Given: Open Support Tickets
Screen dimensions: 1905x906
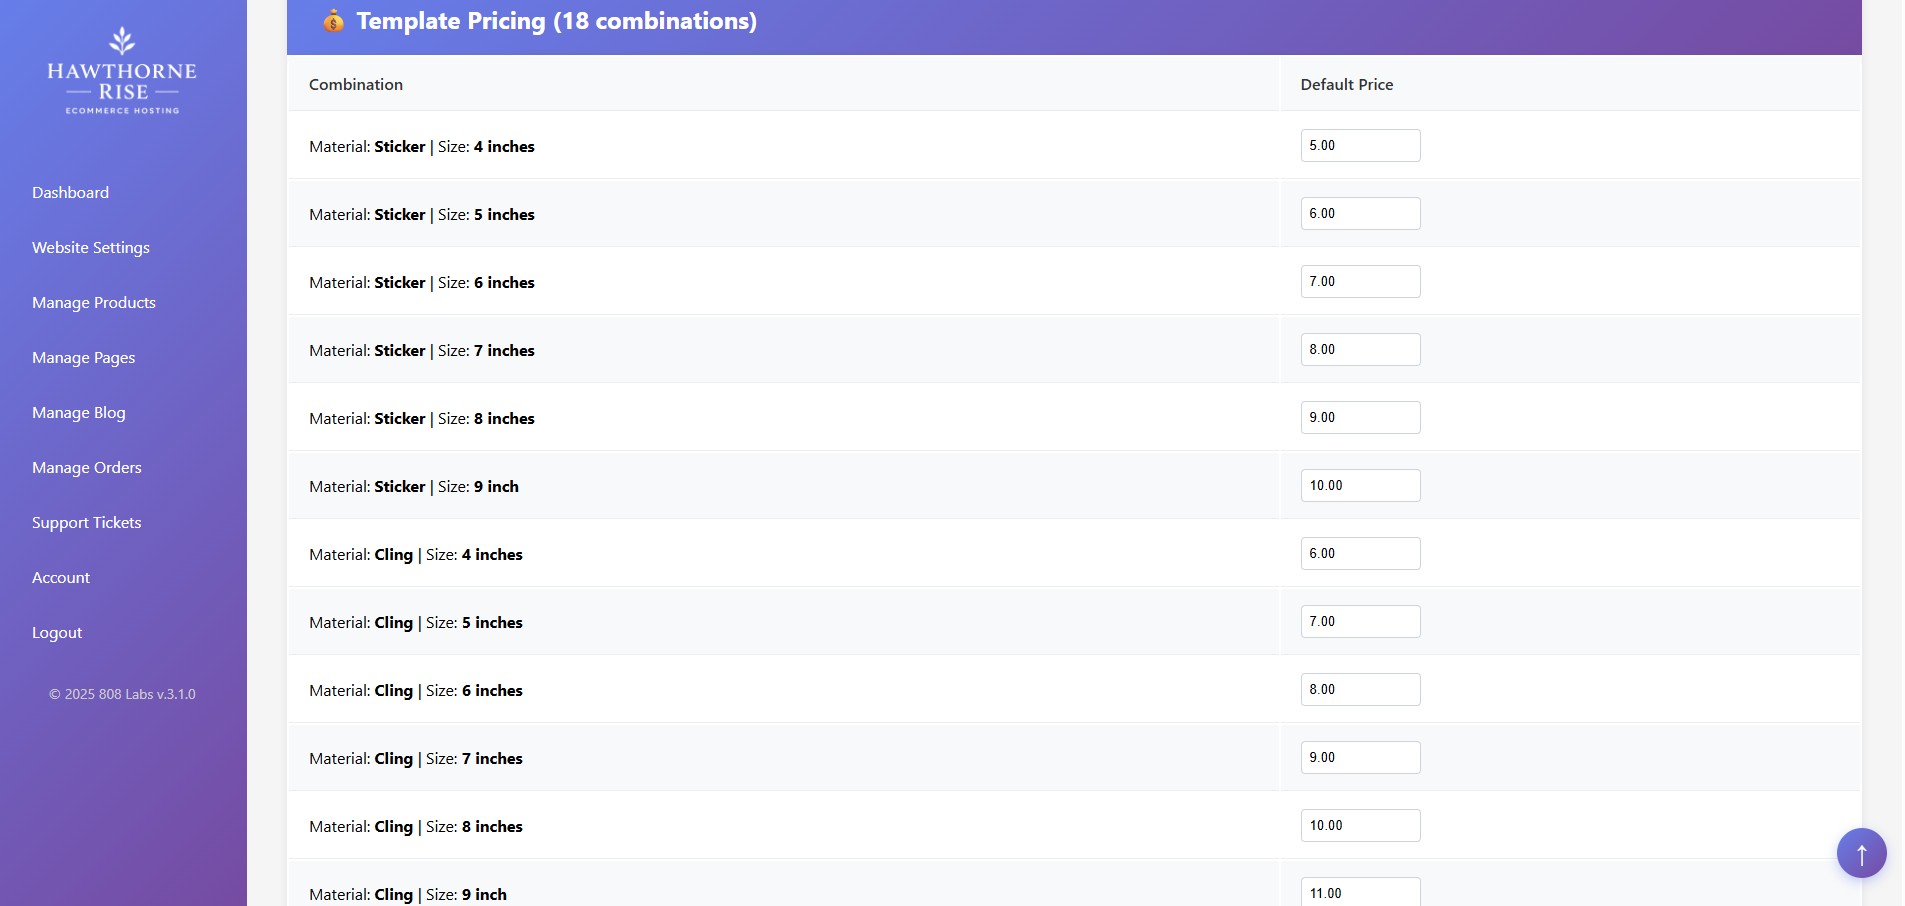Looking at the screenshot, I should click(x=87, y=522).
